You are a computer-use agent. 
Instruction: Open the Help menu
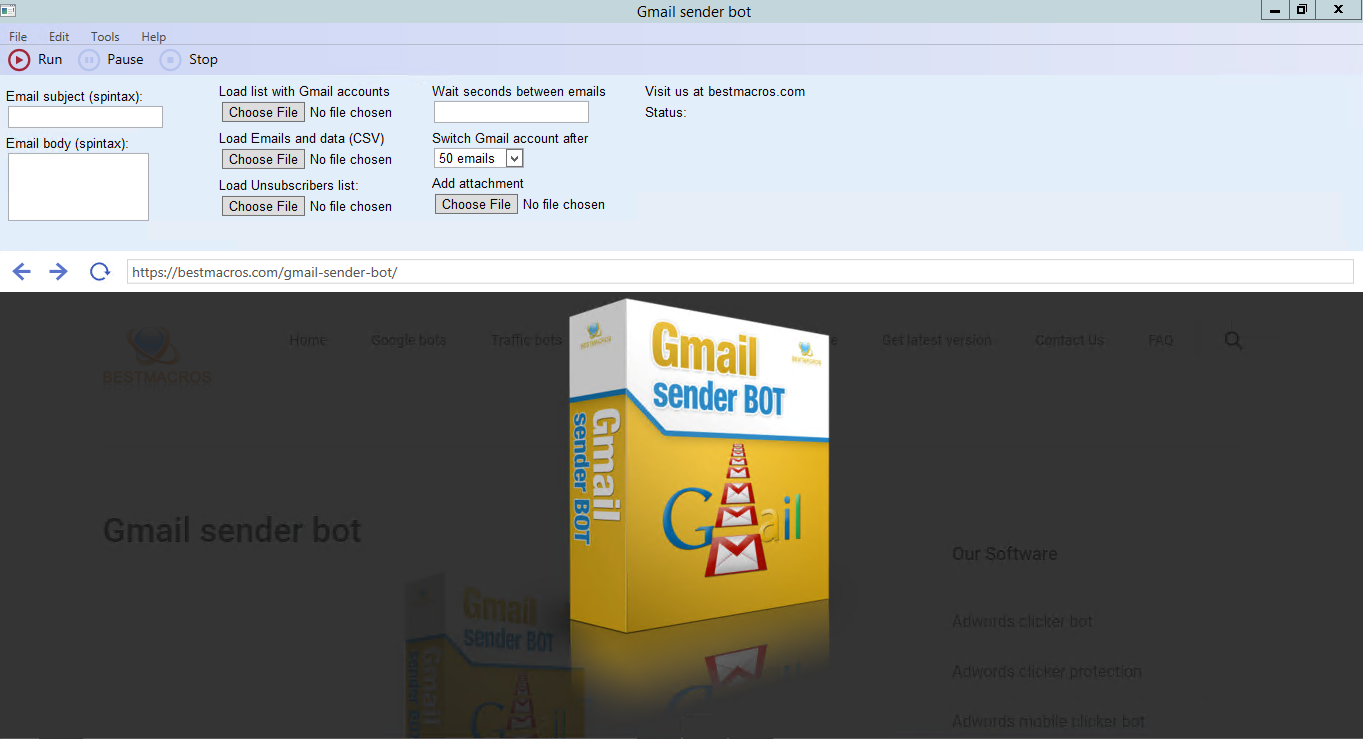pyautogui.click(x=153, y=37)
